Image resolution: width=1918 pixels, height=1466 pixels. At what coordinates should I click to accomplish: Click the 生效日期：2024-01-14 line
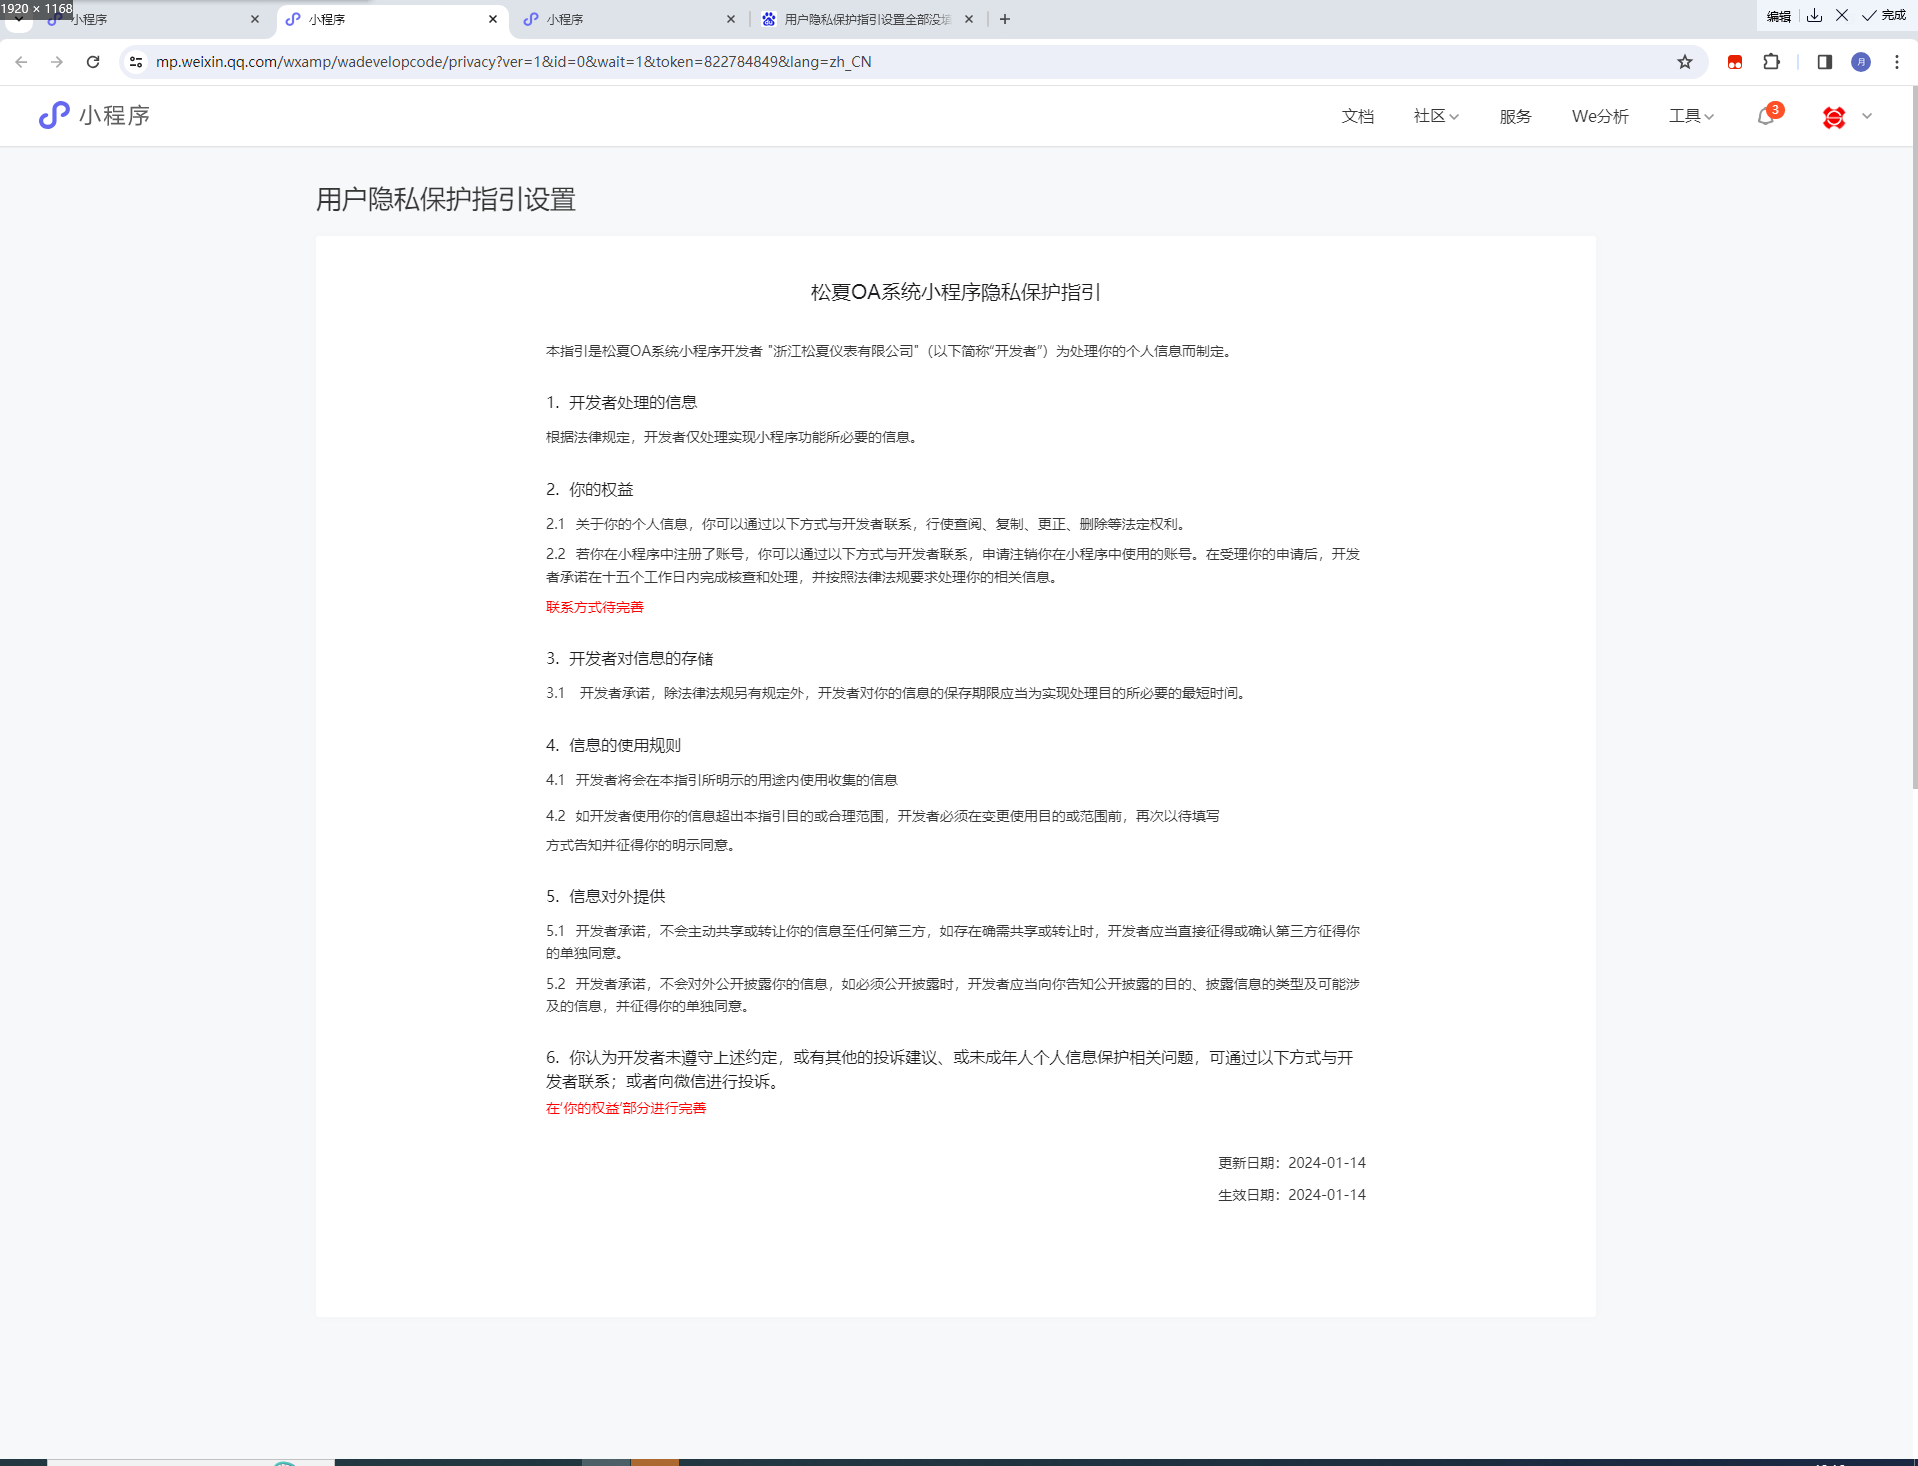click(1292, 1195)
